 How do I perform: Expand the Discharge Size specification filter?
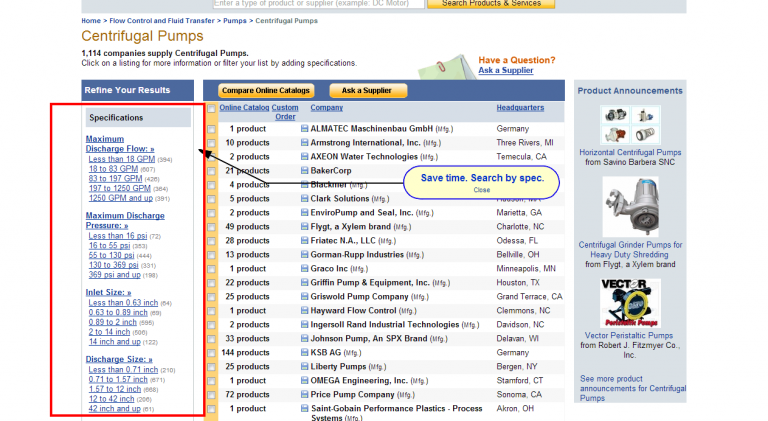coord(118,359)
